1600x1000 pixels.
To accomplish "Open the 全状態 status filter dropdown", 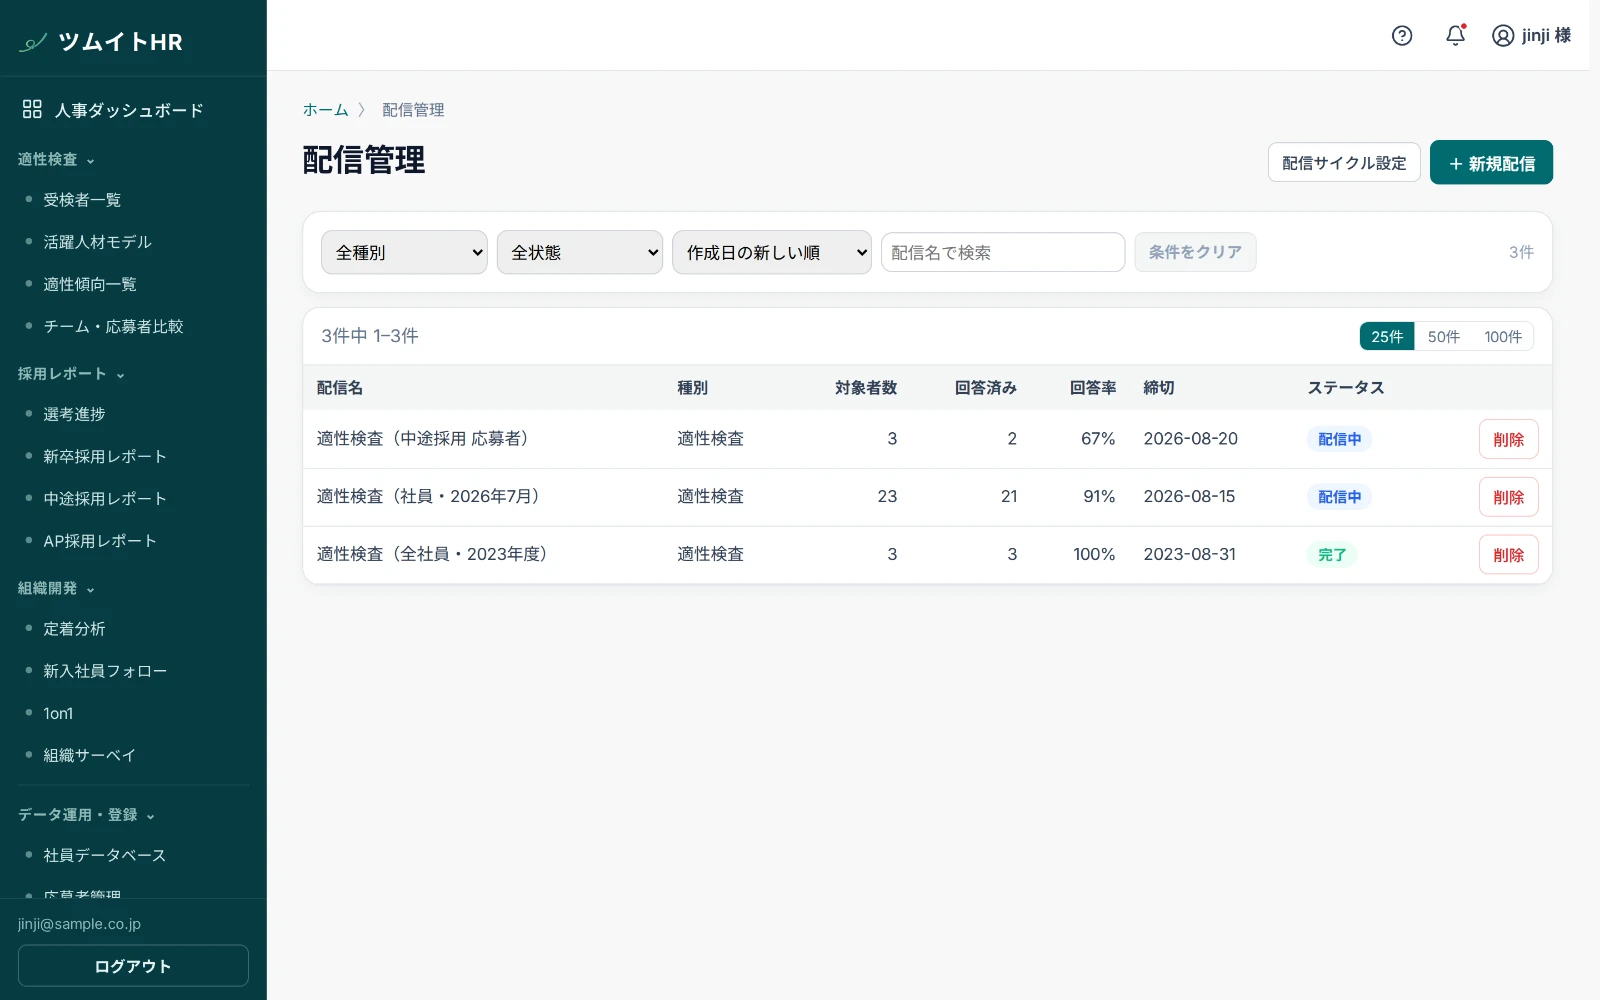I will tap(580, 252).
